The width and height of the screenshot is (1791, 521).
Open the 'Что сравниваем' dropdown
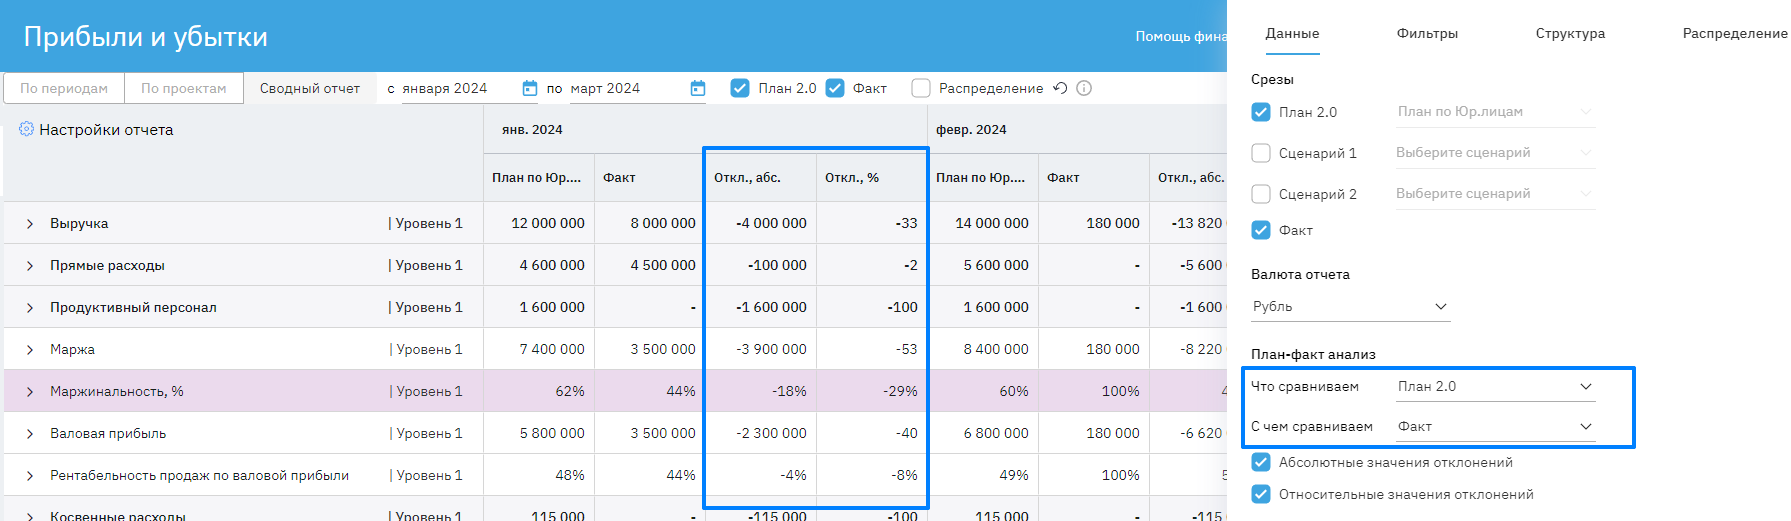(x=1494, y=386)
